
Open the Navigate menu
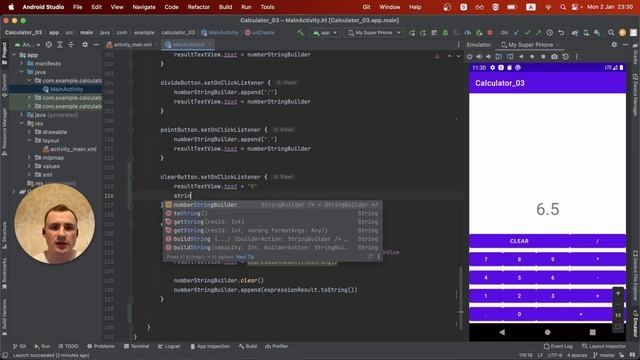(144, 7)
